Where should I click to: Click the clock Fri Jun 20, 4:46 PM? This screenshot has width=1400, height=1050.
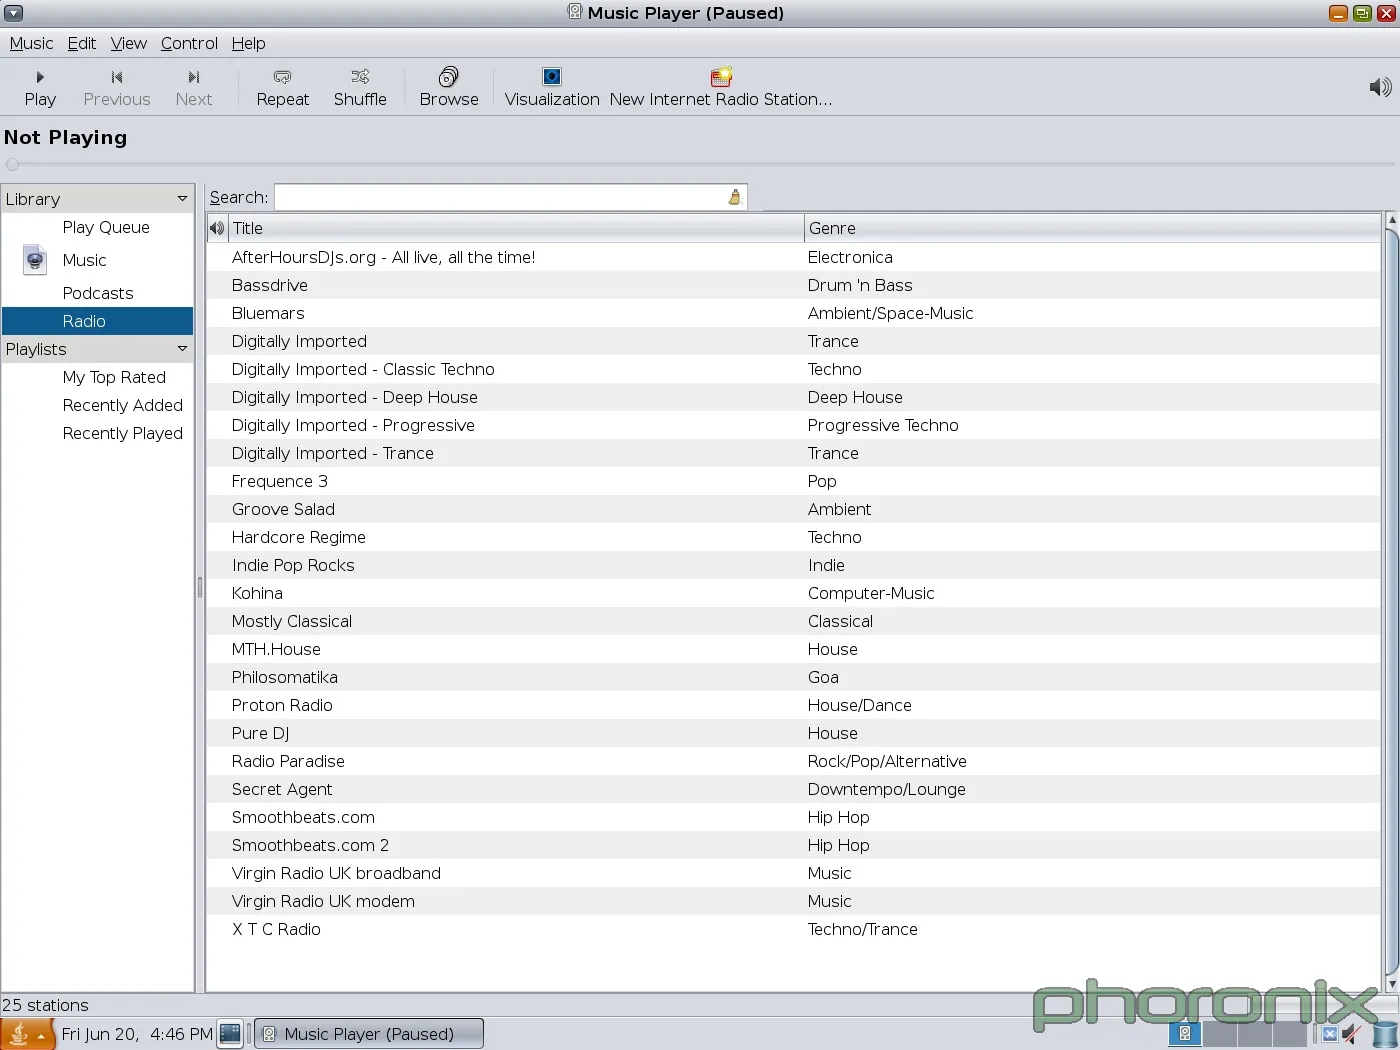pos(137,1034)
